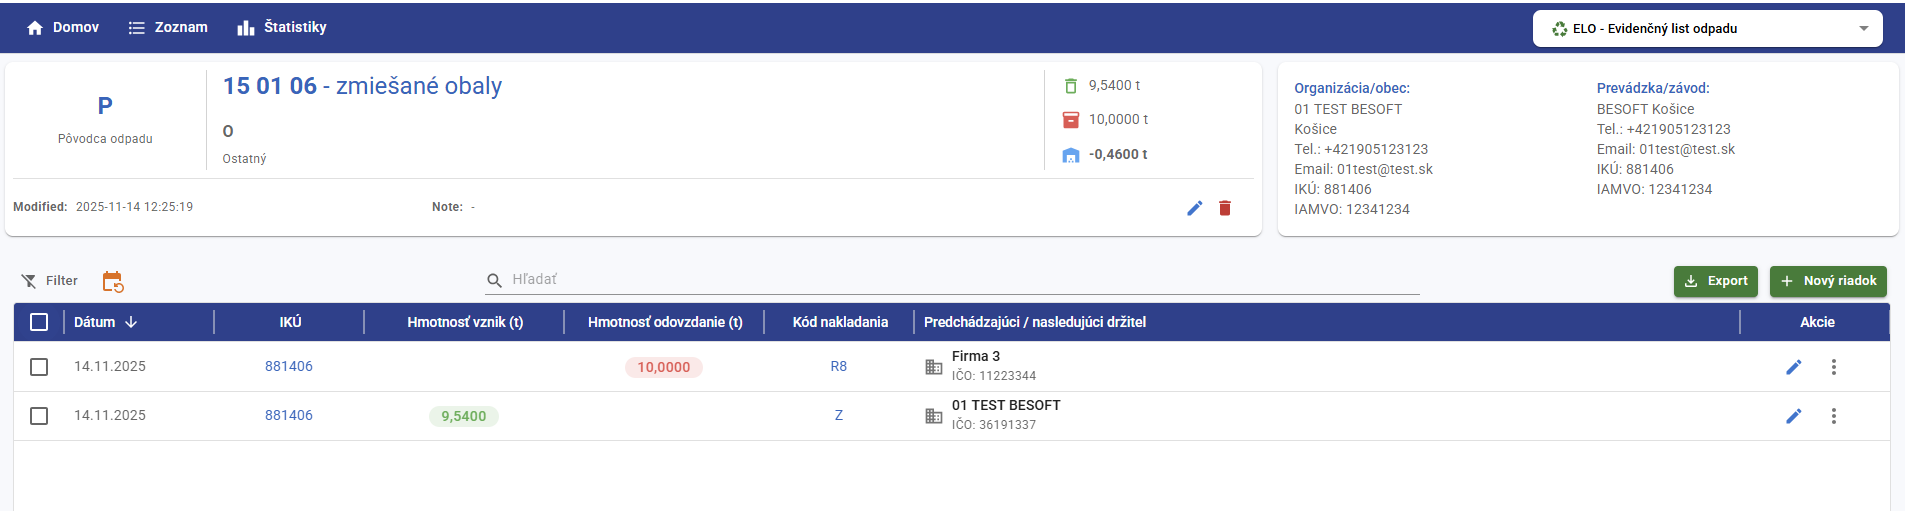Click the Hľadať search field
Image resolution: width=1905 pixels, height=511 pixels.
(x=960, y=280)
